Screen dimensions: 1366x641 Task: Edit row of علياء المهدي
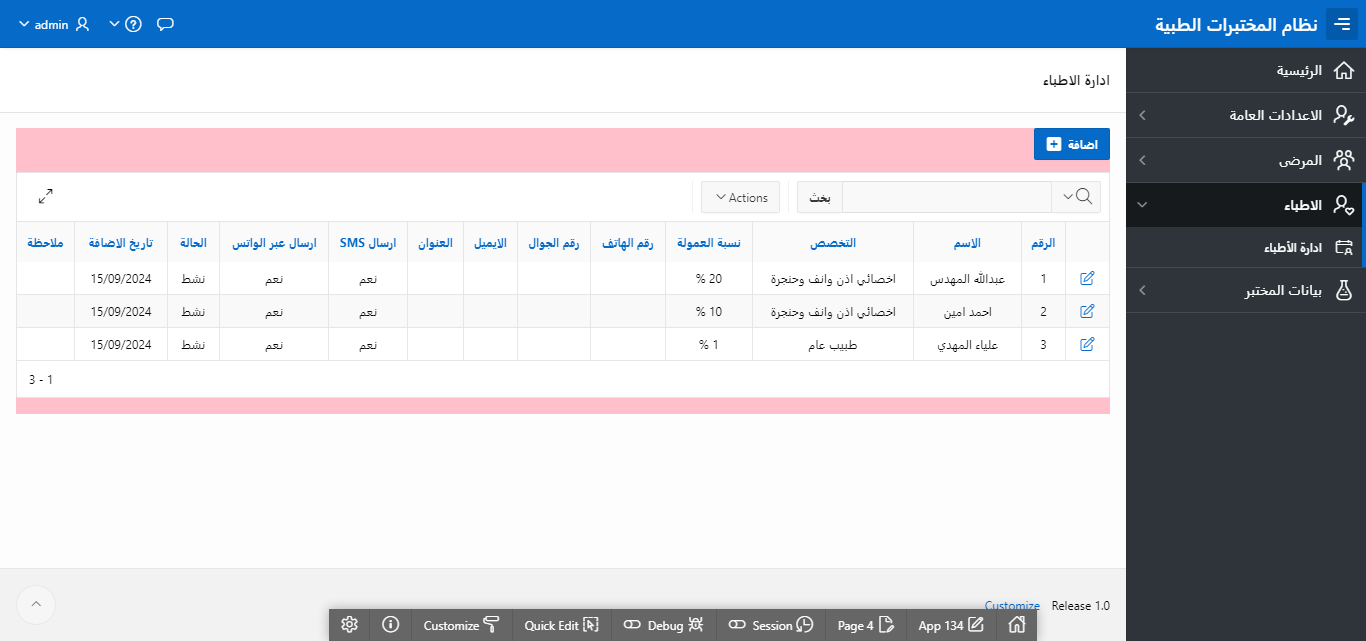click(1087, 344)
